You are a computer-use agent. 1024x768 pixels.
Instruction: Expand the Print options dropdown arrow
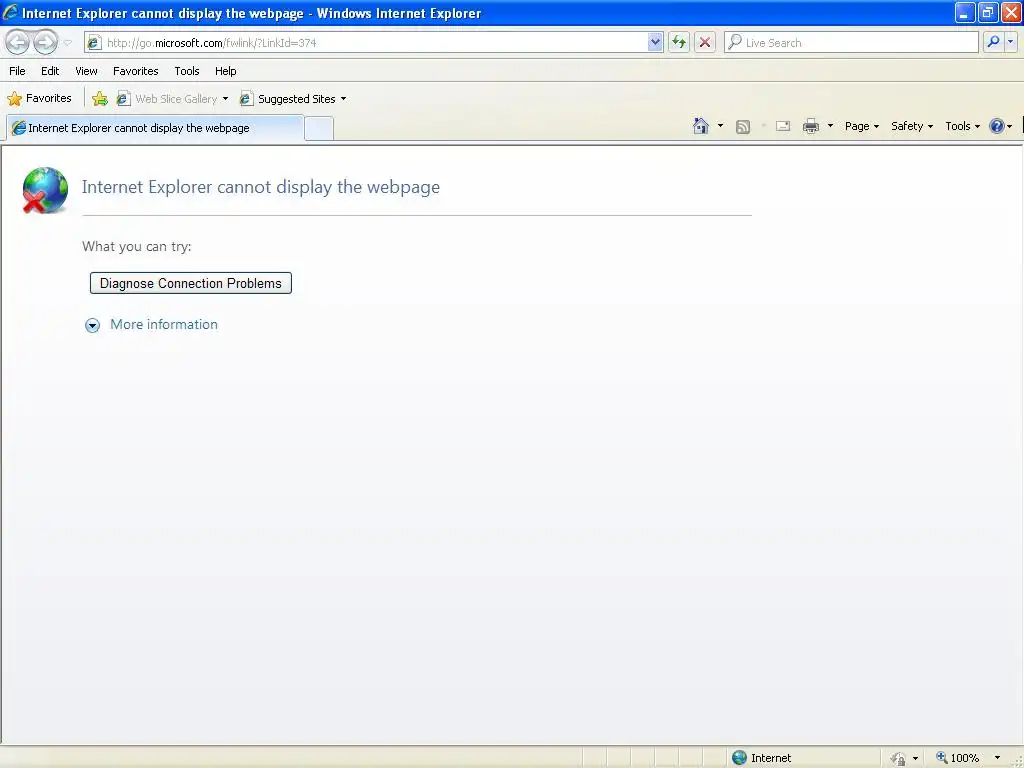(830, 126)
